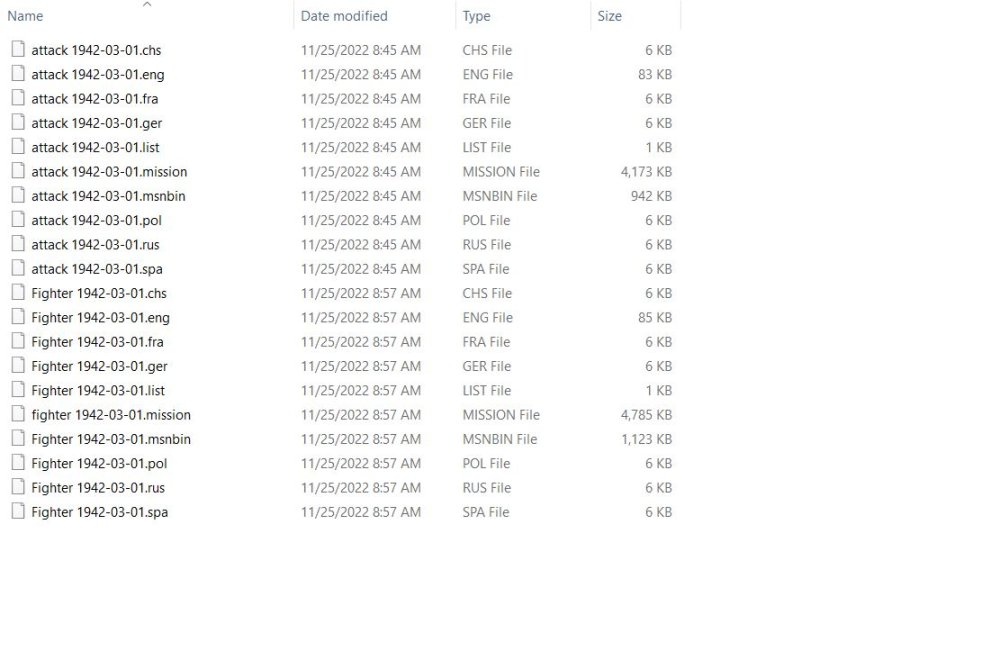Click file name Fighter 1942-03-01.spa

point(99,511)
